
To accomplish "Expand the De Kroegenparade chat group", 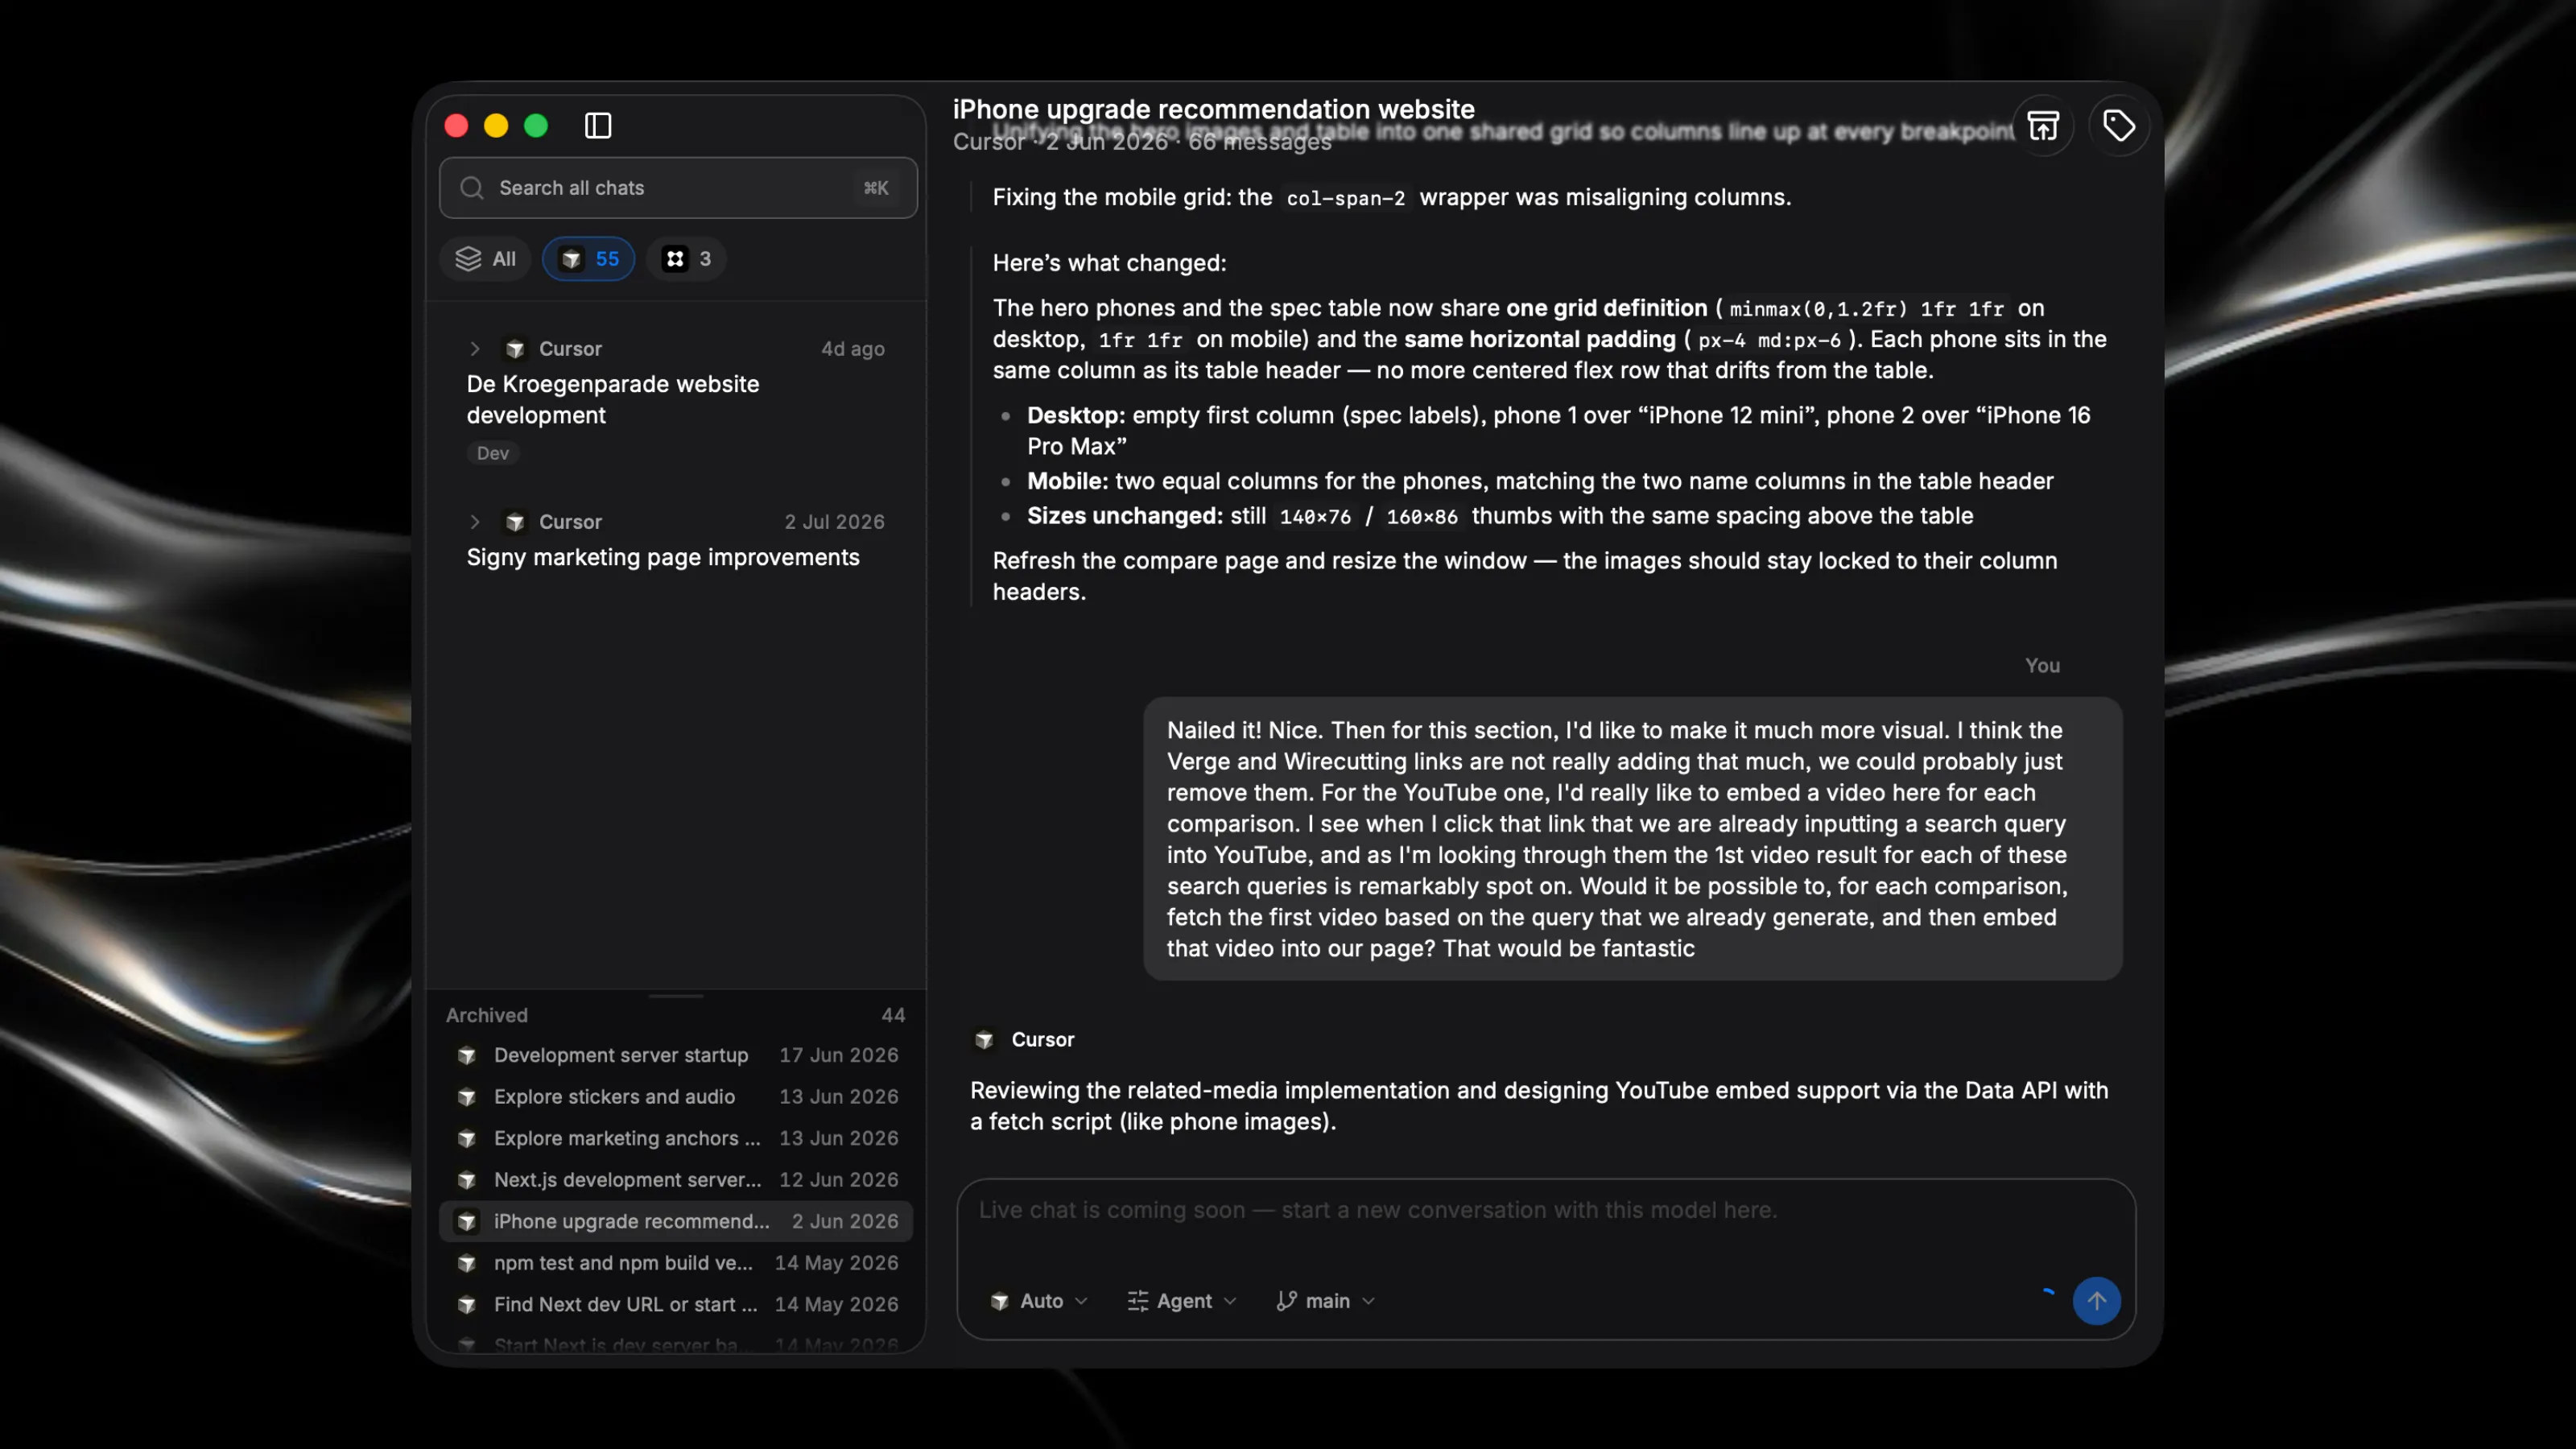I will click(475, 349).
